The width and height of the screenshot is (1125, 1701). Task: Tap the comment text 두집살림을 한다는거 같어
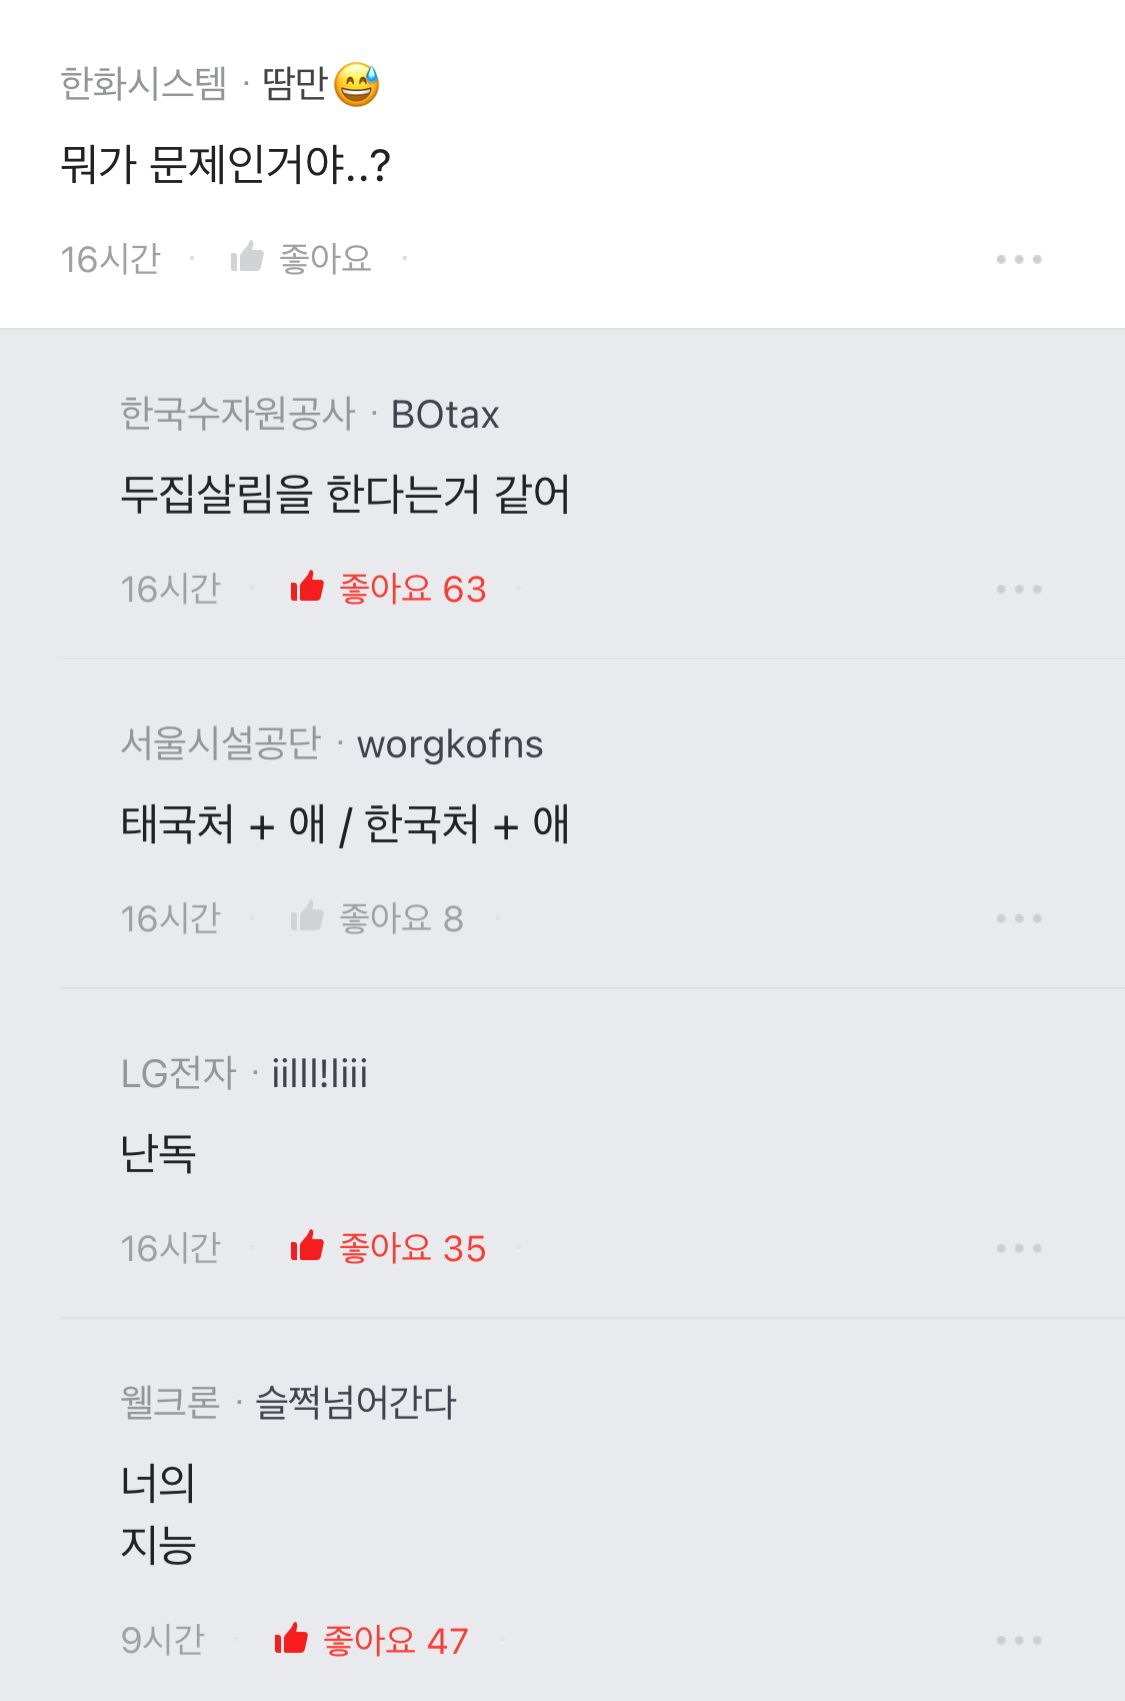[x=345, y=494]
